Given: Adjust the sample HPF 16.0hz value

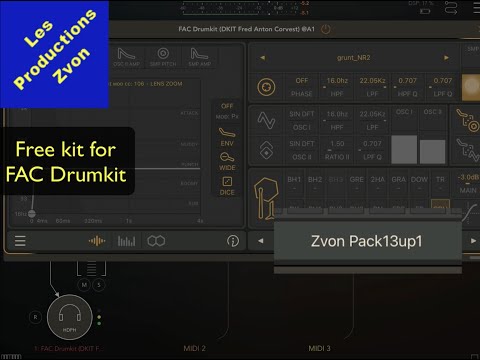Looking at the screenshot, I should click(x=337, y=87).
